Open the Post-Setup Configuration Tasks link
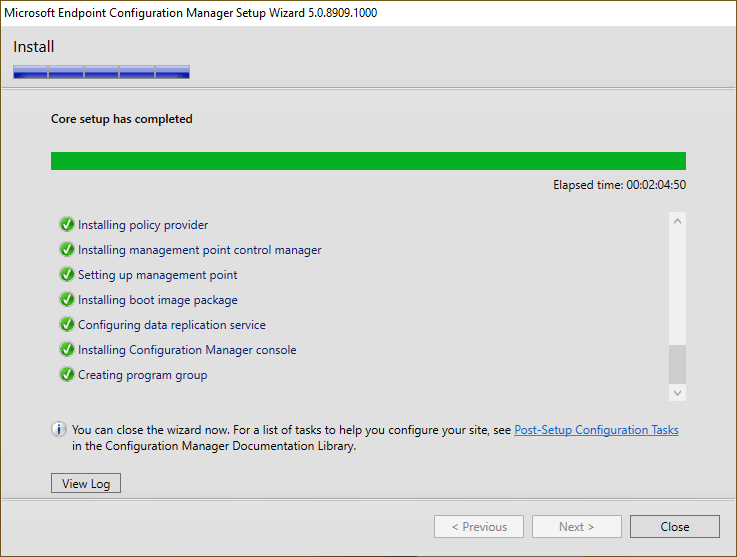Screen dimensions: 737x557 [596, 430]
